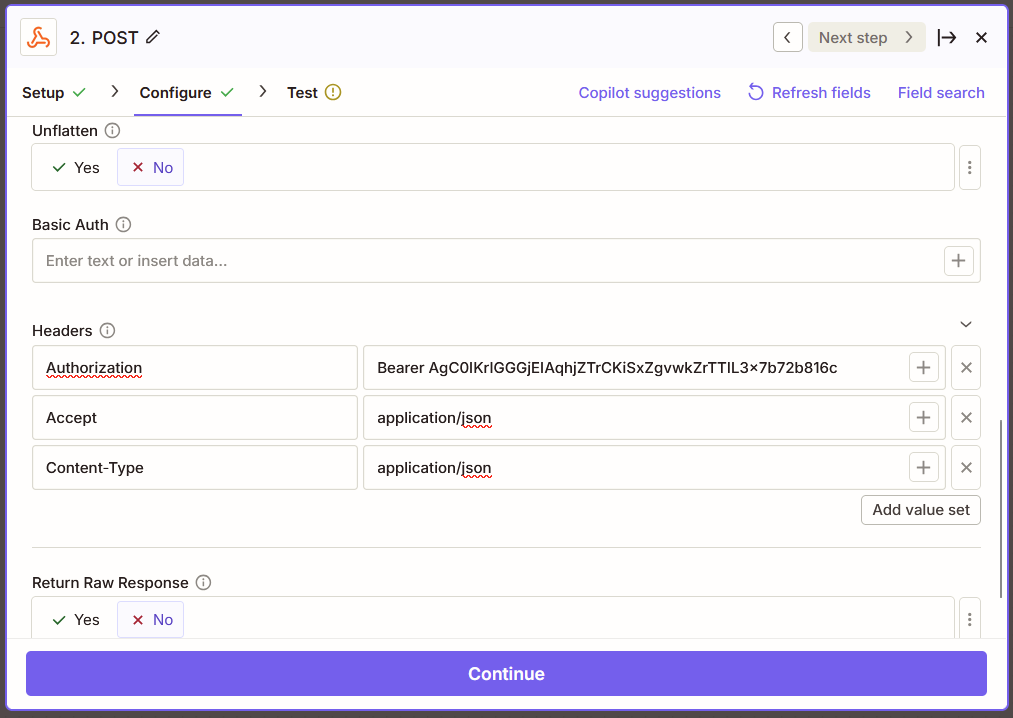This screenshot has width=1013, height=718.
Task: Click the Webhooks app icon
Action: coord(39,37)
